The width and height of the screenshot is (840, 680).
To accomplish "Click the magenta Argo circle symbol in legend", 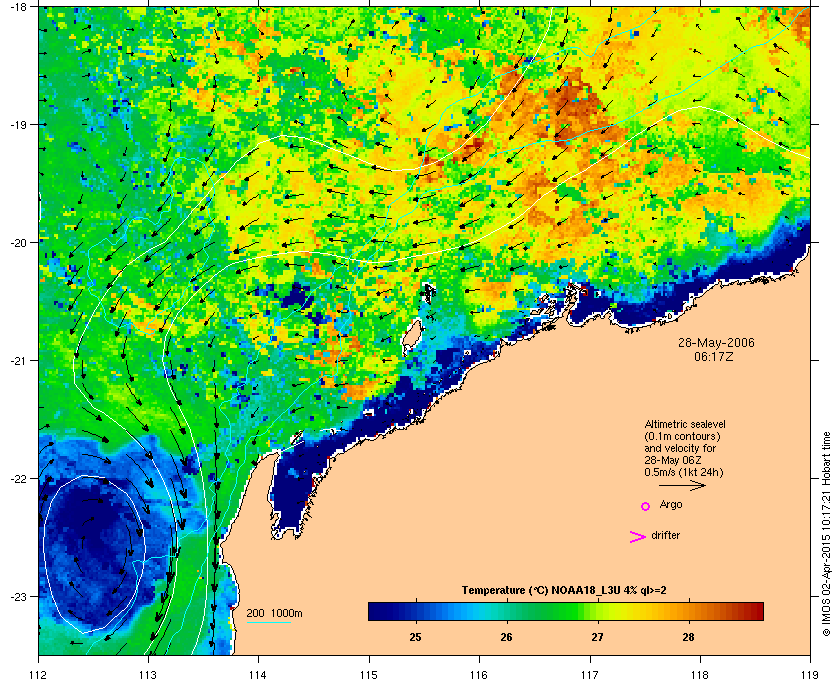I will [x=646, y=506].
